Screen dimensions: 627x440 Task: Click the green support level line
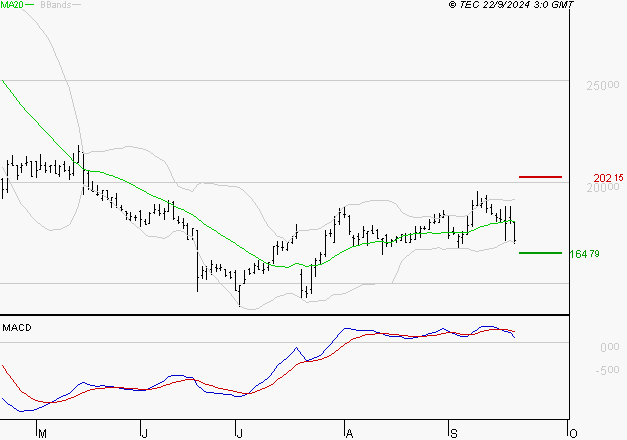540,253
